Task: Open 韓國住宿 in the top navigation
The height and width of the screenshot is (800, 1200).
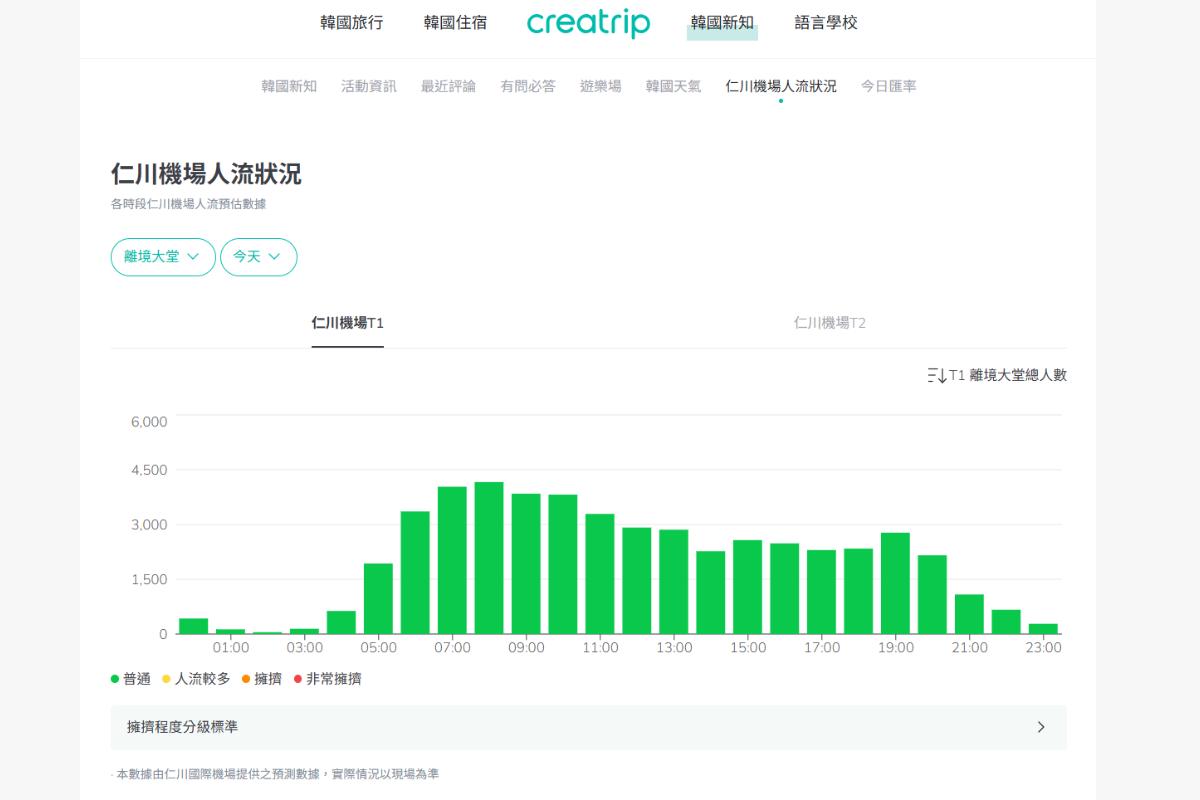Action: [x=455, y=22]
